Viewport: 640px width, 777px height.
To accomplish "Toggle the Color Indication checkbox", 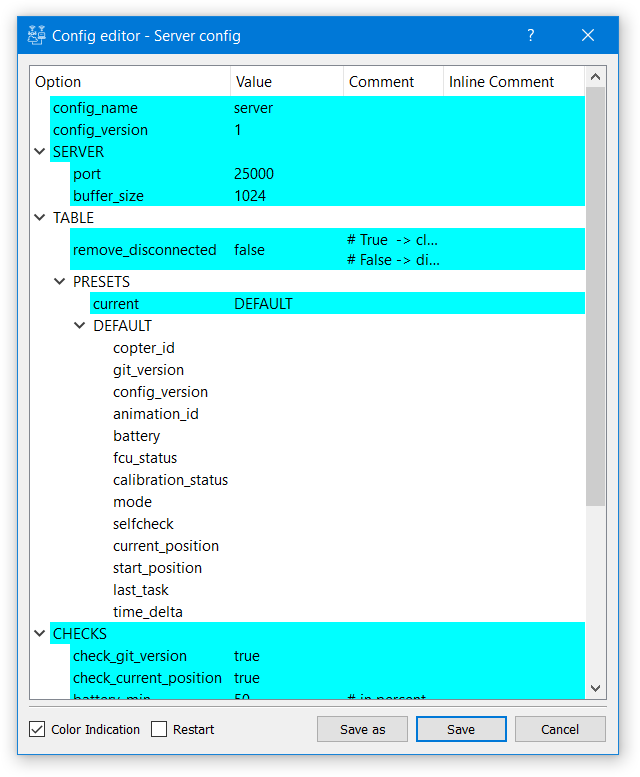I will 37,729.
